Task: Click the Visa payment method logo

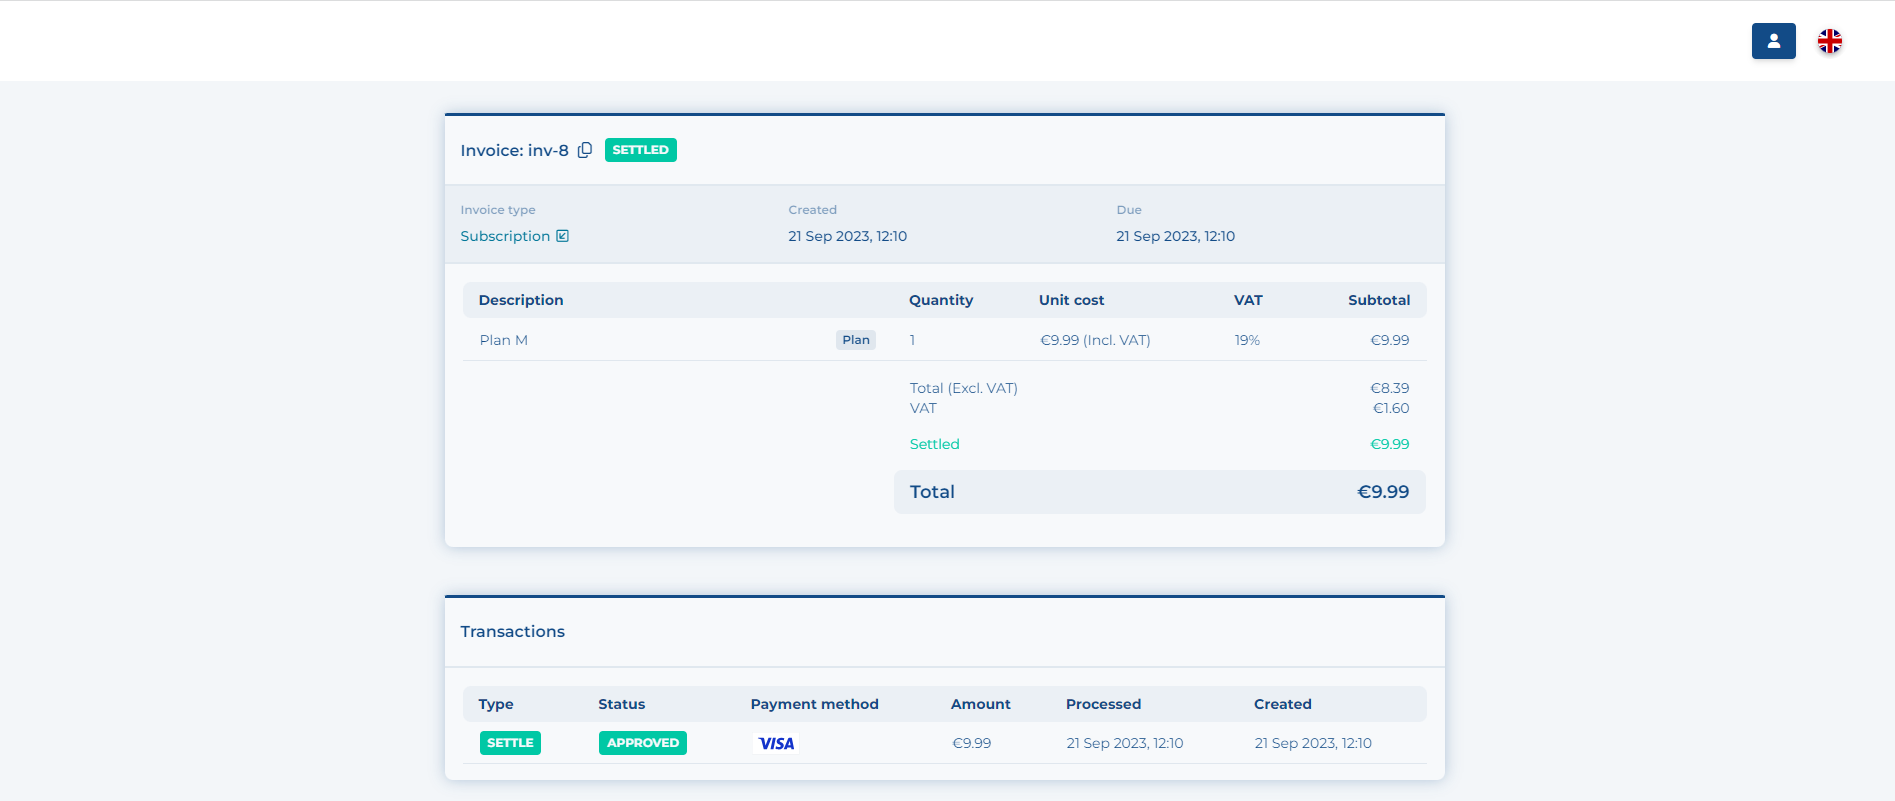Action: click(776, 743)
